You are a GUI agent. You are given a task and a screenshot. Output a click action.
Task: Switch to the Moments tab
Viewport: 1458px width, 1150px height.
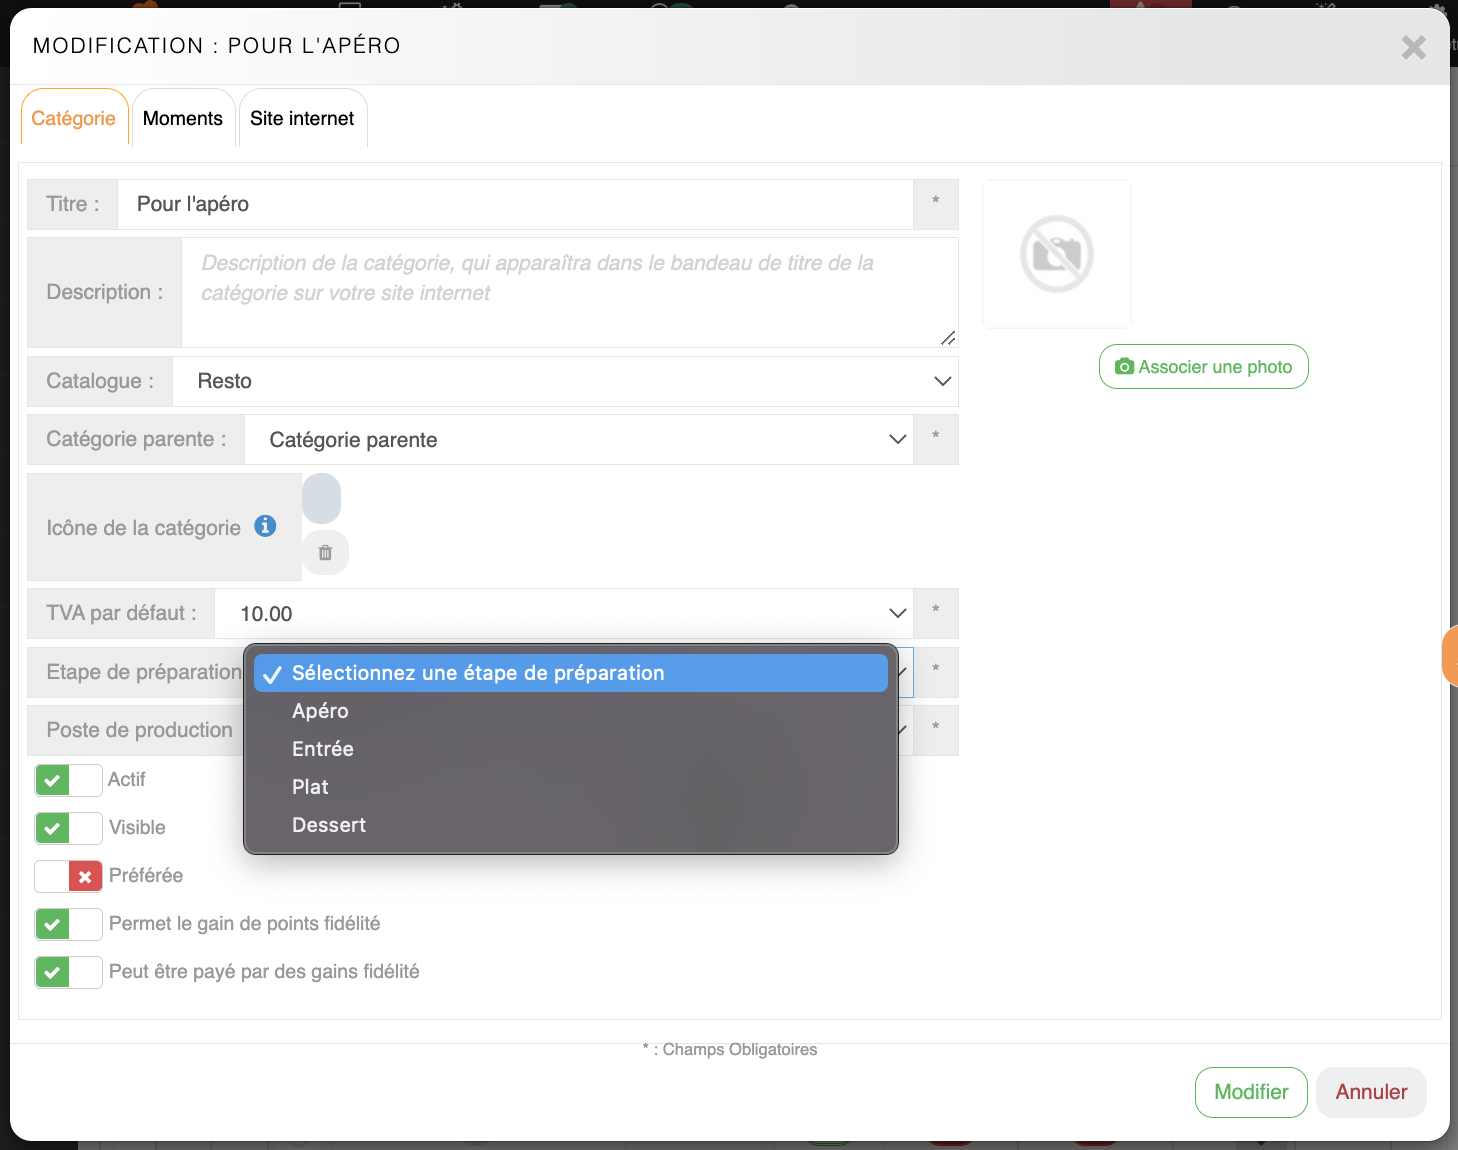183,119
